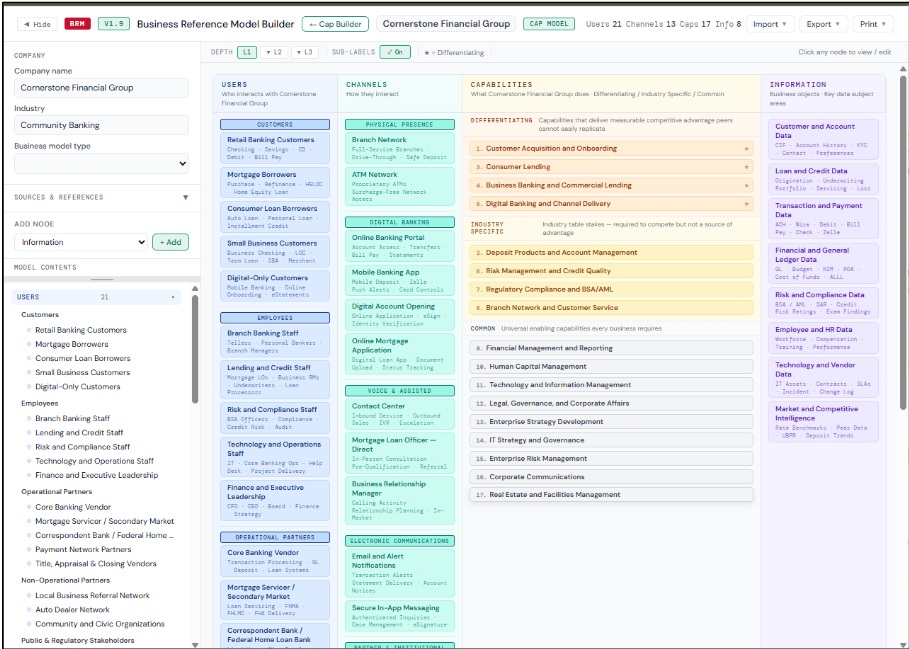
Task: Open Risk and Compliance Data information card
Action: pyautogui.click(x=823, y=302)
